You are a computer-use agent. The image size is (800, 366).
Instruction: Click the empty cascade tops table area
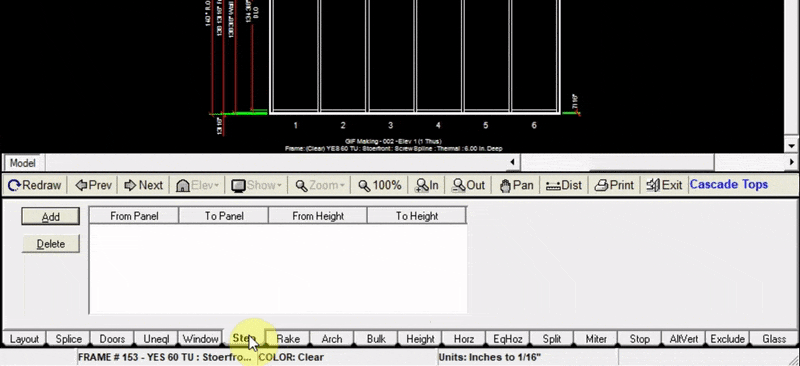(x=278, y=269)
